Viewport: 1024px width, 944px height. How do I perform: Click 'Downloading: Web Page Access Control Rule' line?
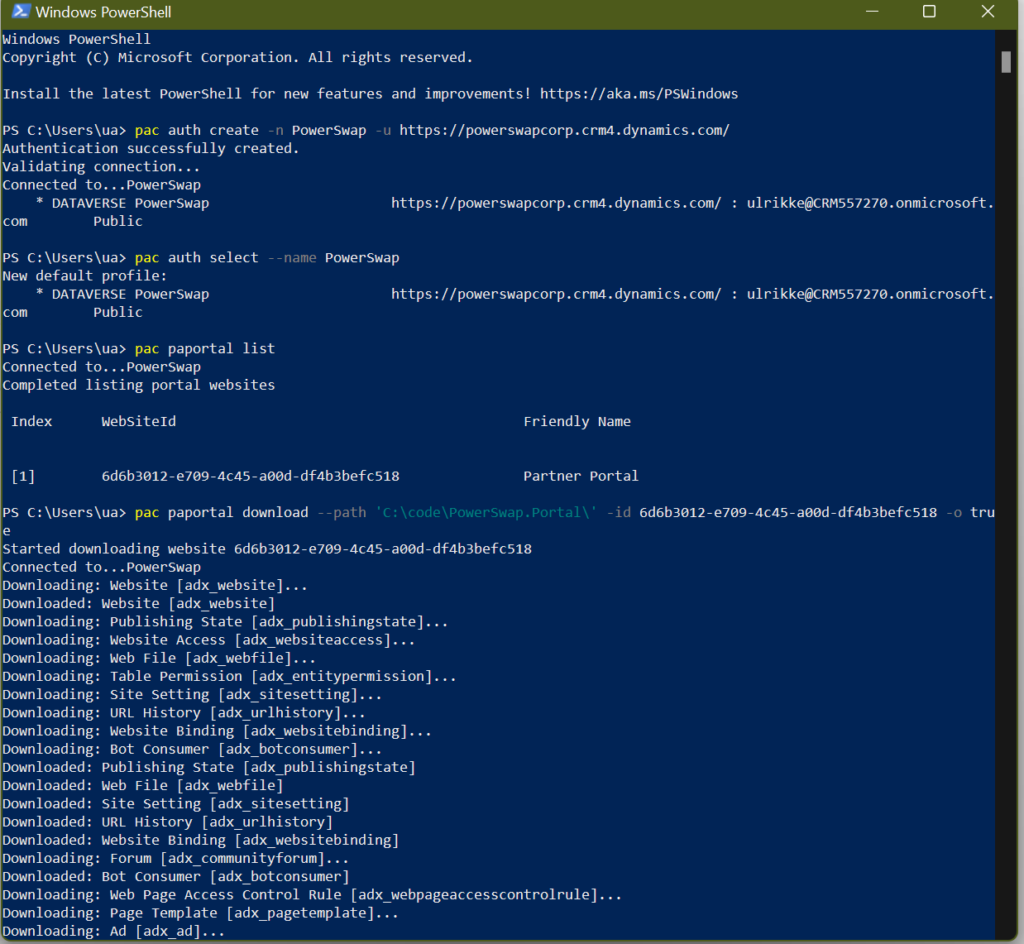coord(312,896)
